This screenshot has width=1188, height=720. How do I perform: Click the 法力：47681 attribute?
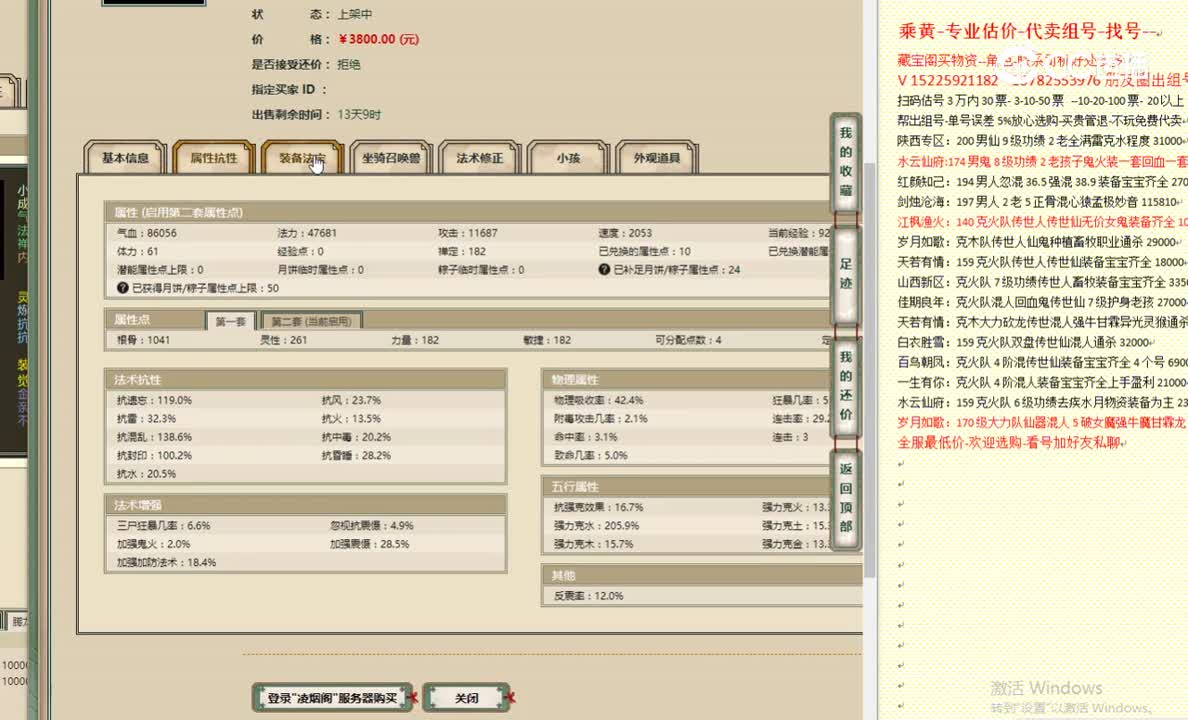click(x=307, y=233)
